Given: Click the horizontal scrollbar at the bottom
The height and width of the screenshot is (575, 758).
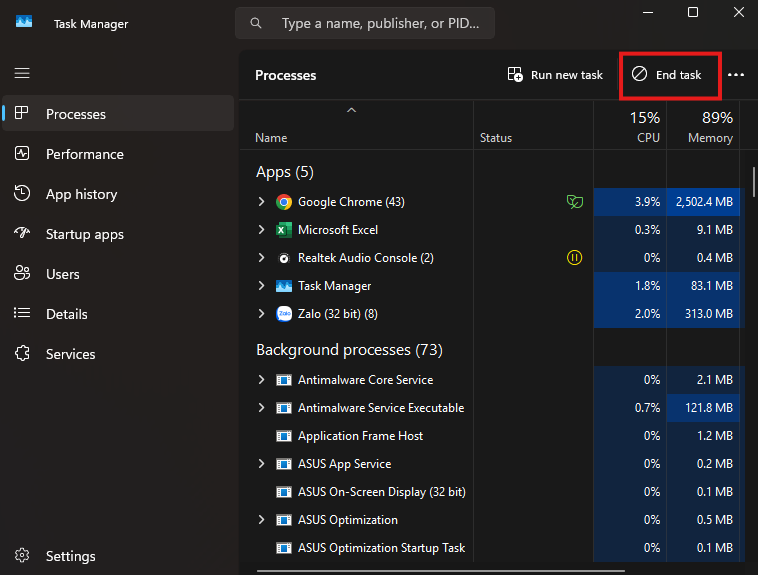Looking at the screenshot, I should (x=440, y=571).
